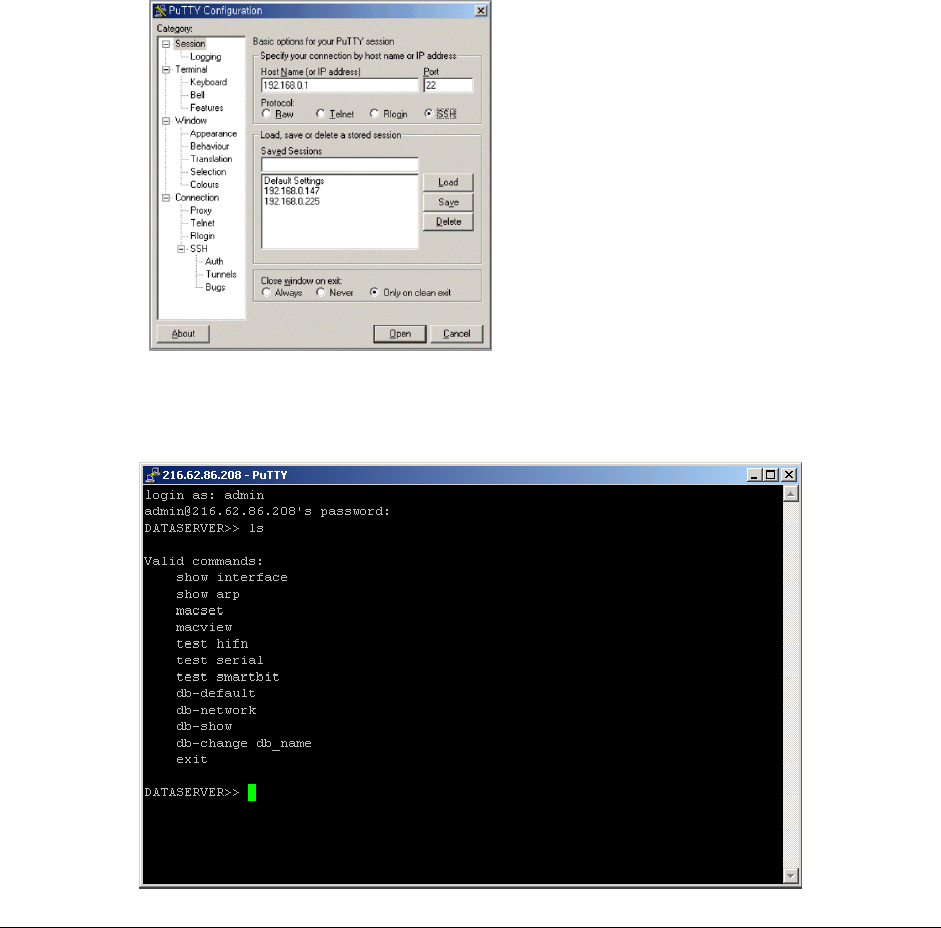This screenshot has height=928, width=941.
Task: Close the 216.62.86.208 PuTTY terminal window
Action: click(789, 475)
